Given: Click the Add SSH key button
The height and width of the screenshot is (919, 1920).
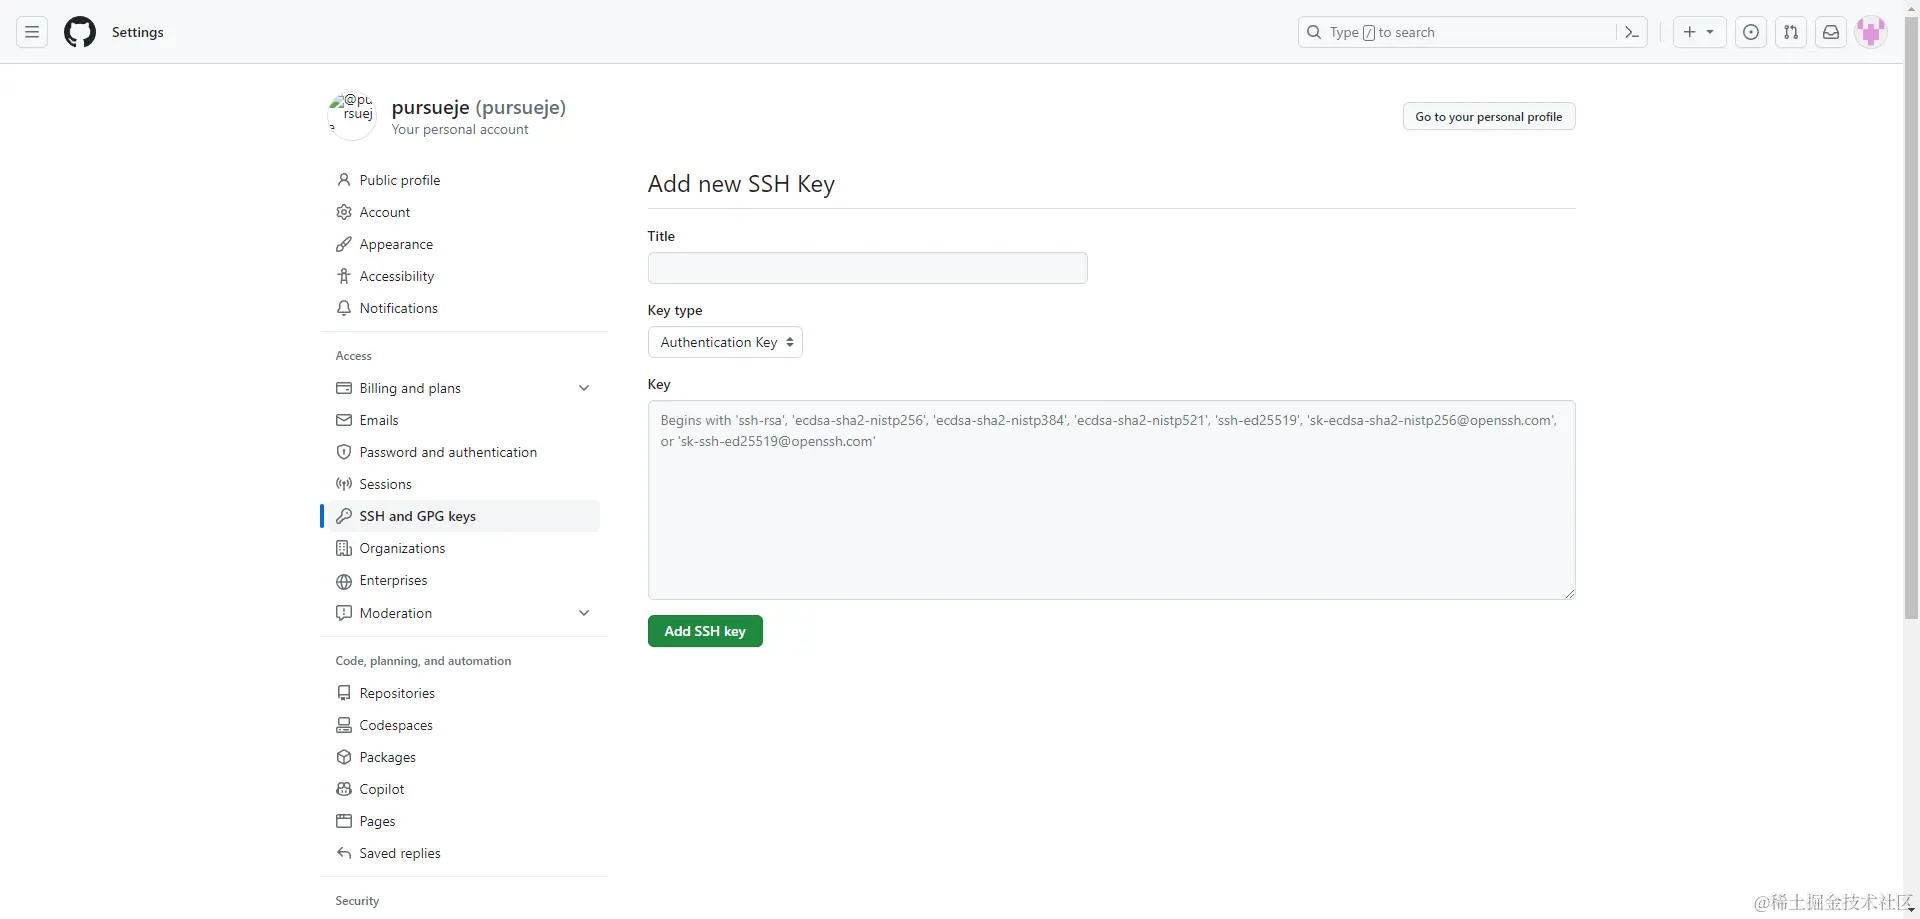Looking at the screenshot, I should tap(705, 631).
